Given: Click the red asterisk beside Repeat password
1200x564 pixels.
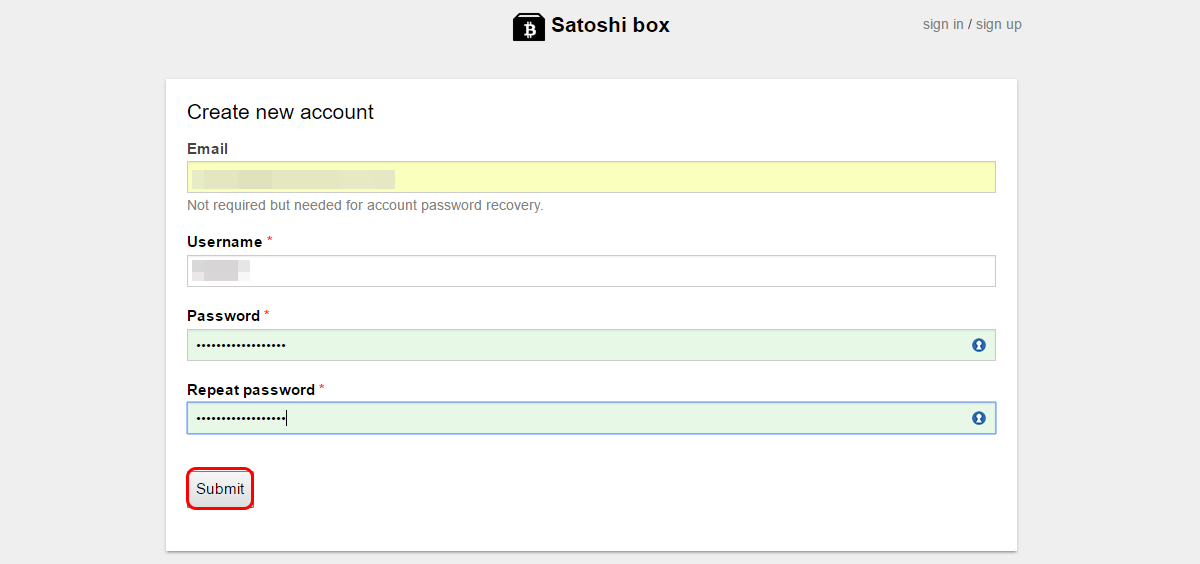Looking at the screenshot, I should (322, 388).
